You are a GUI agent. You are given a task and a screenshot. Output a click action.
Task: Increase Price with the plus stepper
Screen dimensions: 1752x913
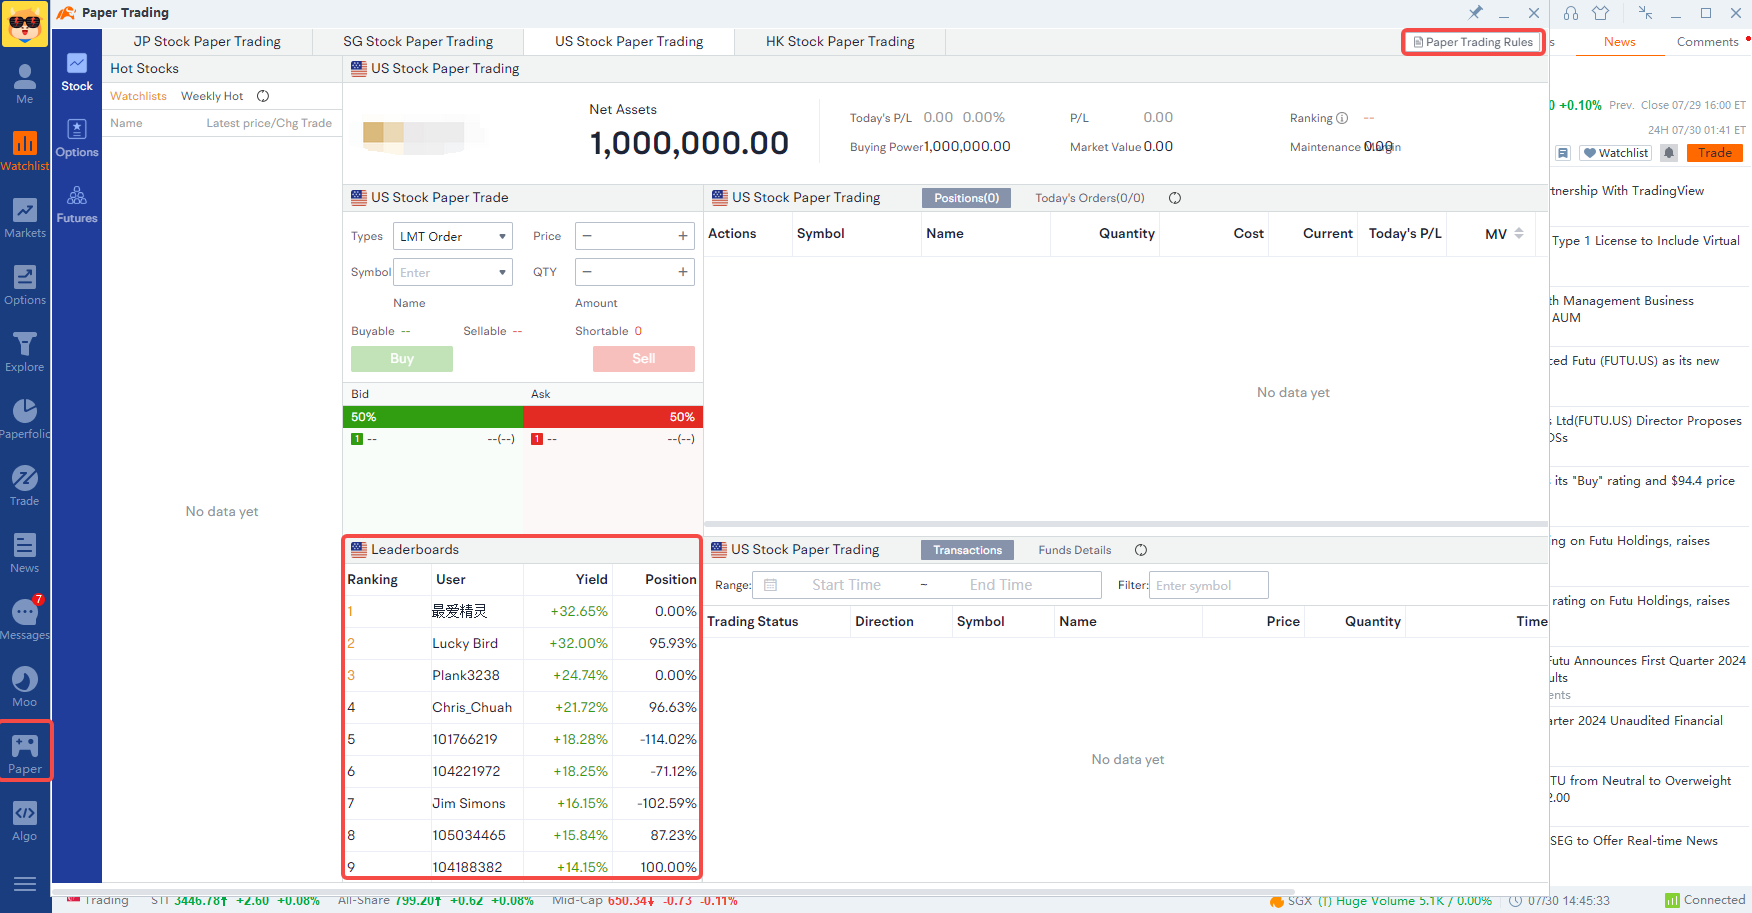[x=683, y=236]
